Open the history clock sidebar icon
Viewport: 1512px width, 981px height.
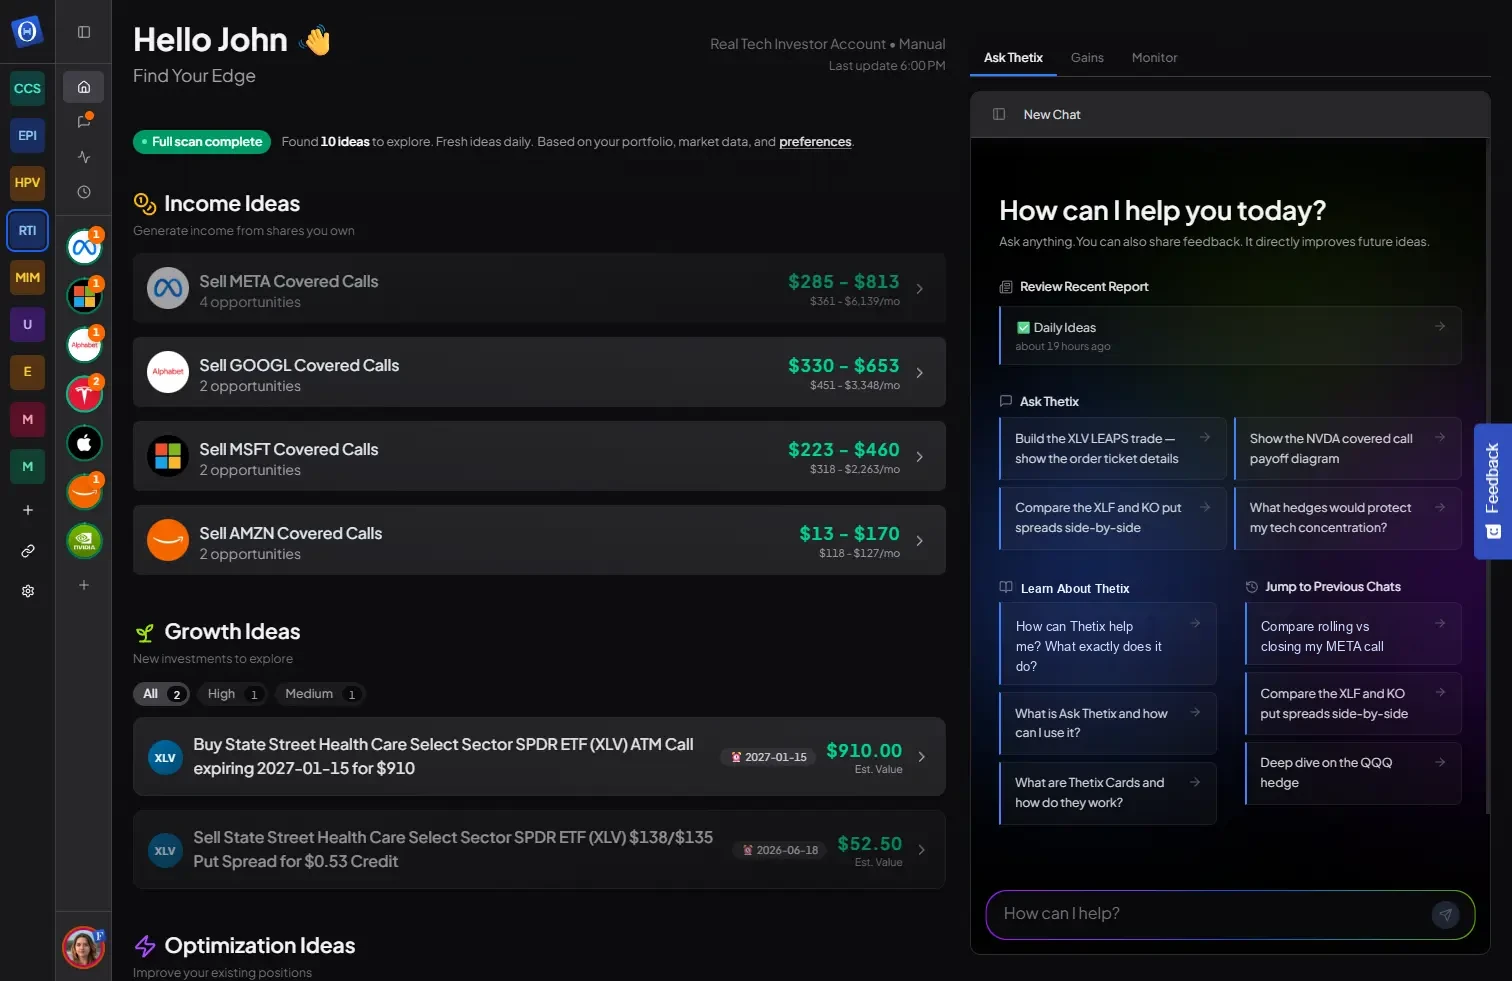point(84,192)
